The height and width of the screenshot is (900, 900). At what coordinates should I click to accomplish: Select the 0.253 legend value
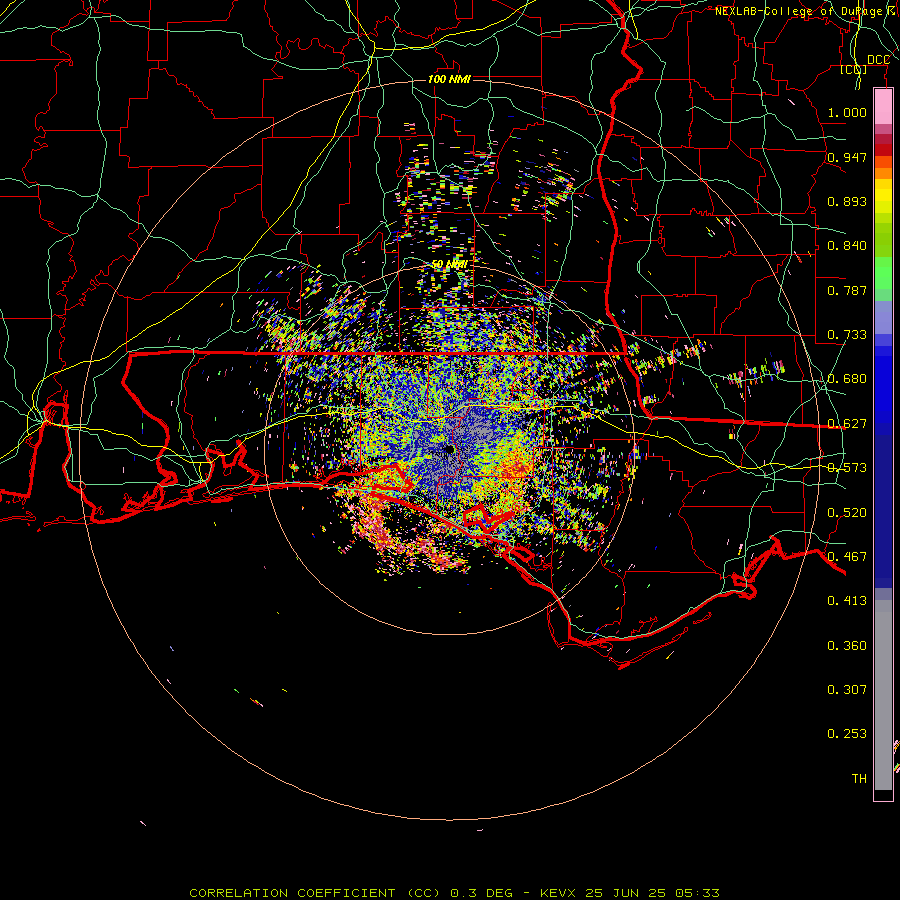point(847,734)
